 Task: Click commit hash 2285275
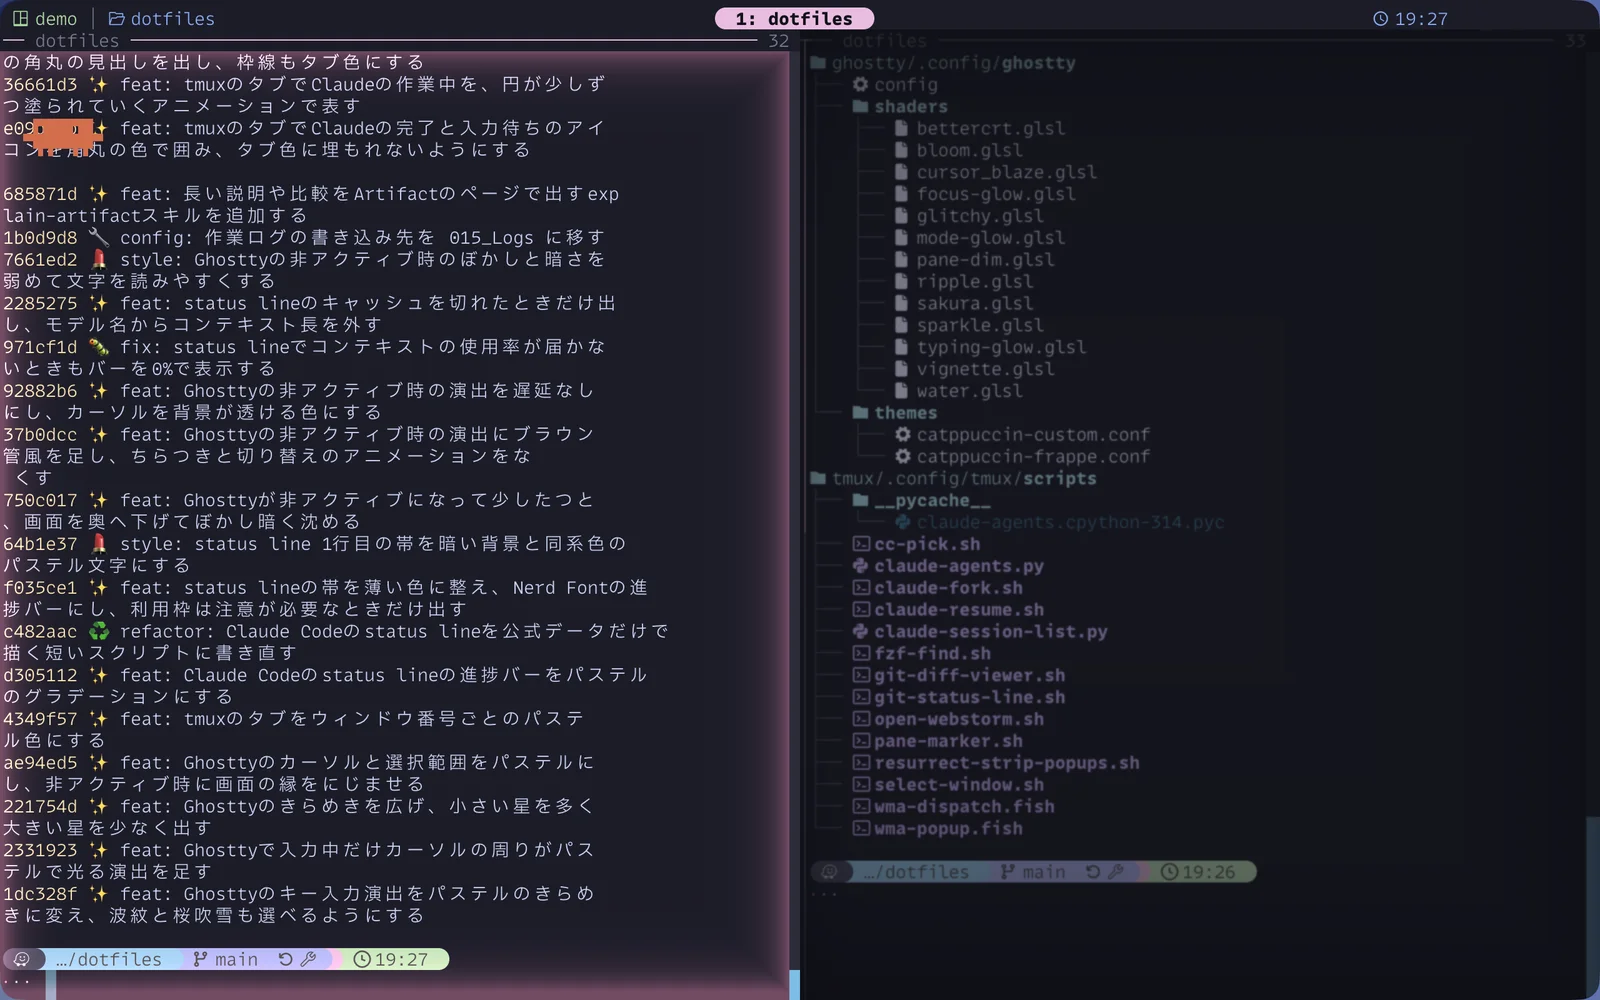click(40, 303)
